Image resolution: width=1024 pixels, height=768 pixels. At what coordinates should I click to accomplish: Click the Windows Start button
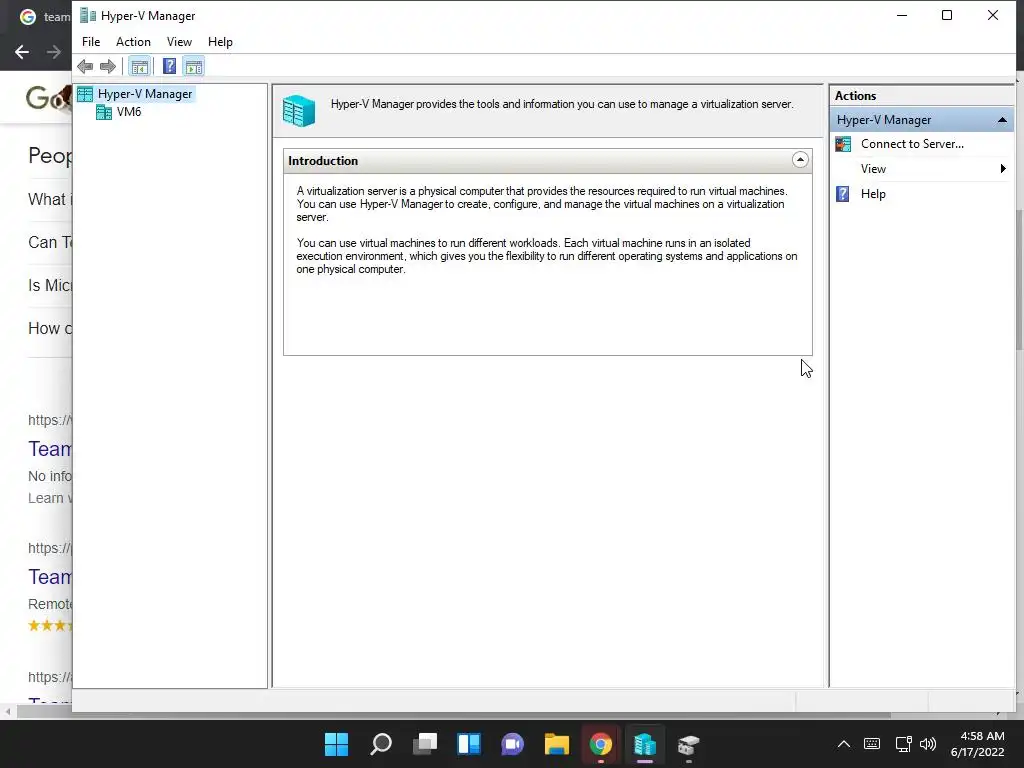click(336, 744)
